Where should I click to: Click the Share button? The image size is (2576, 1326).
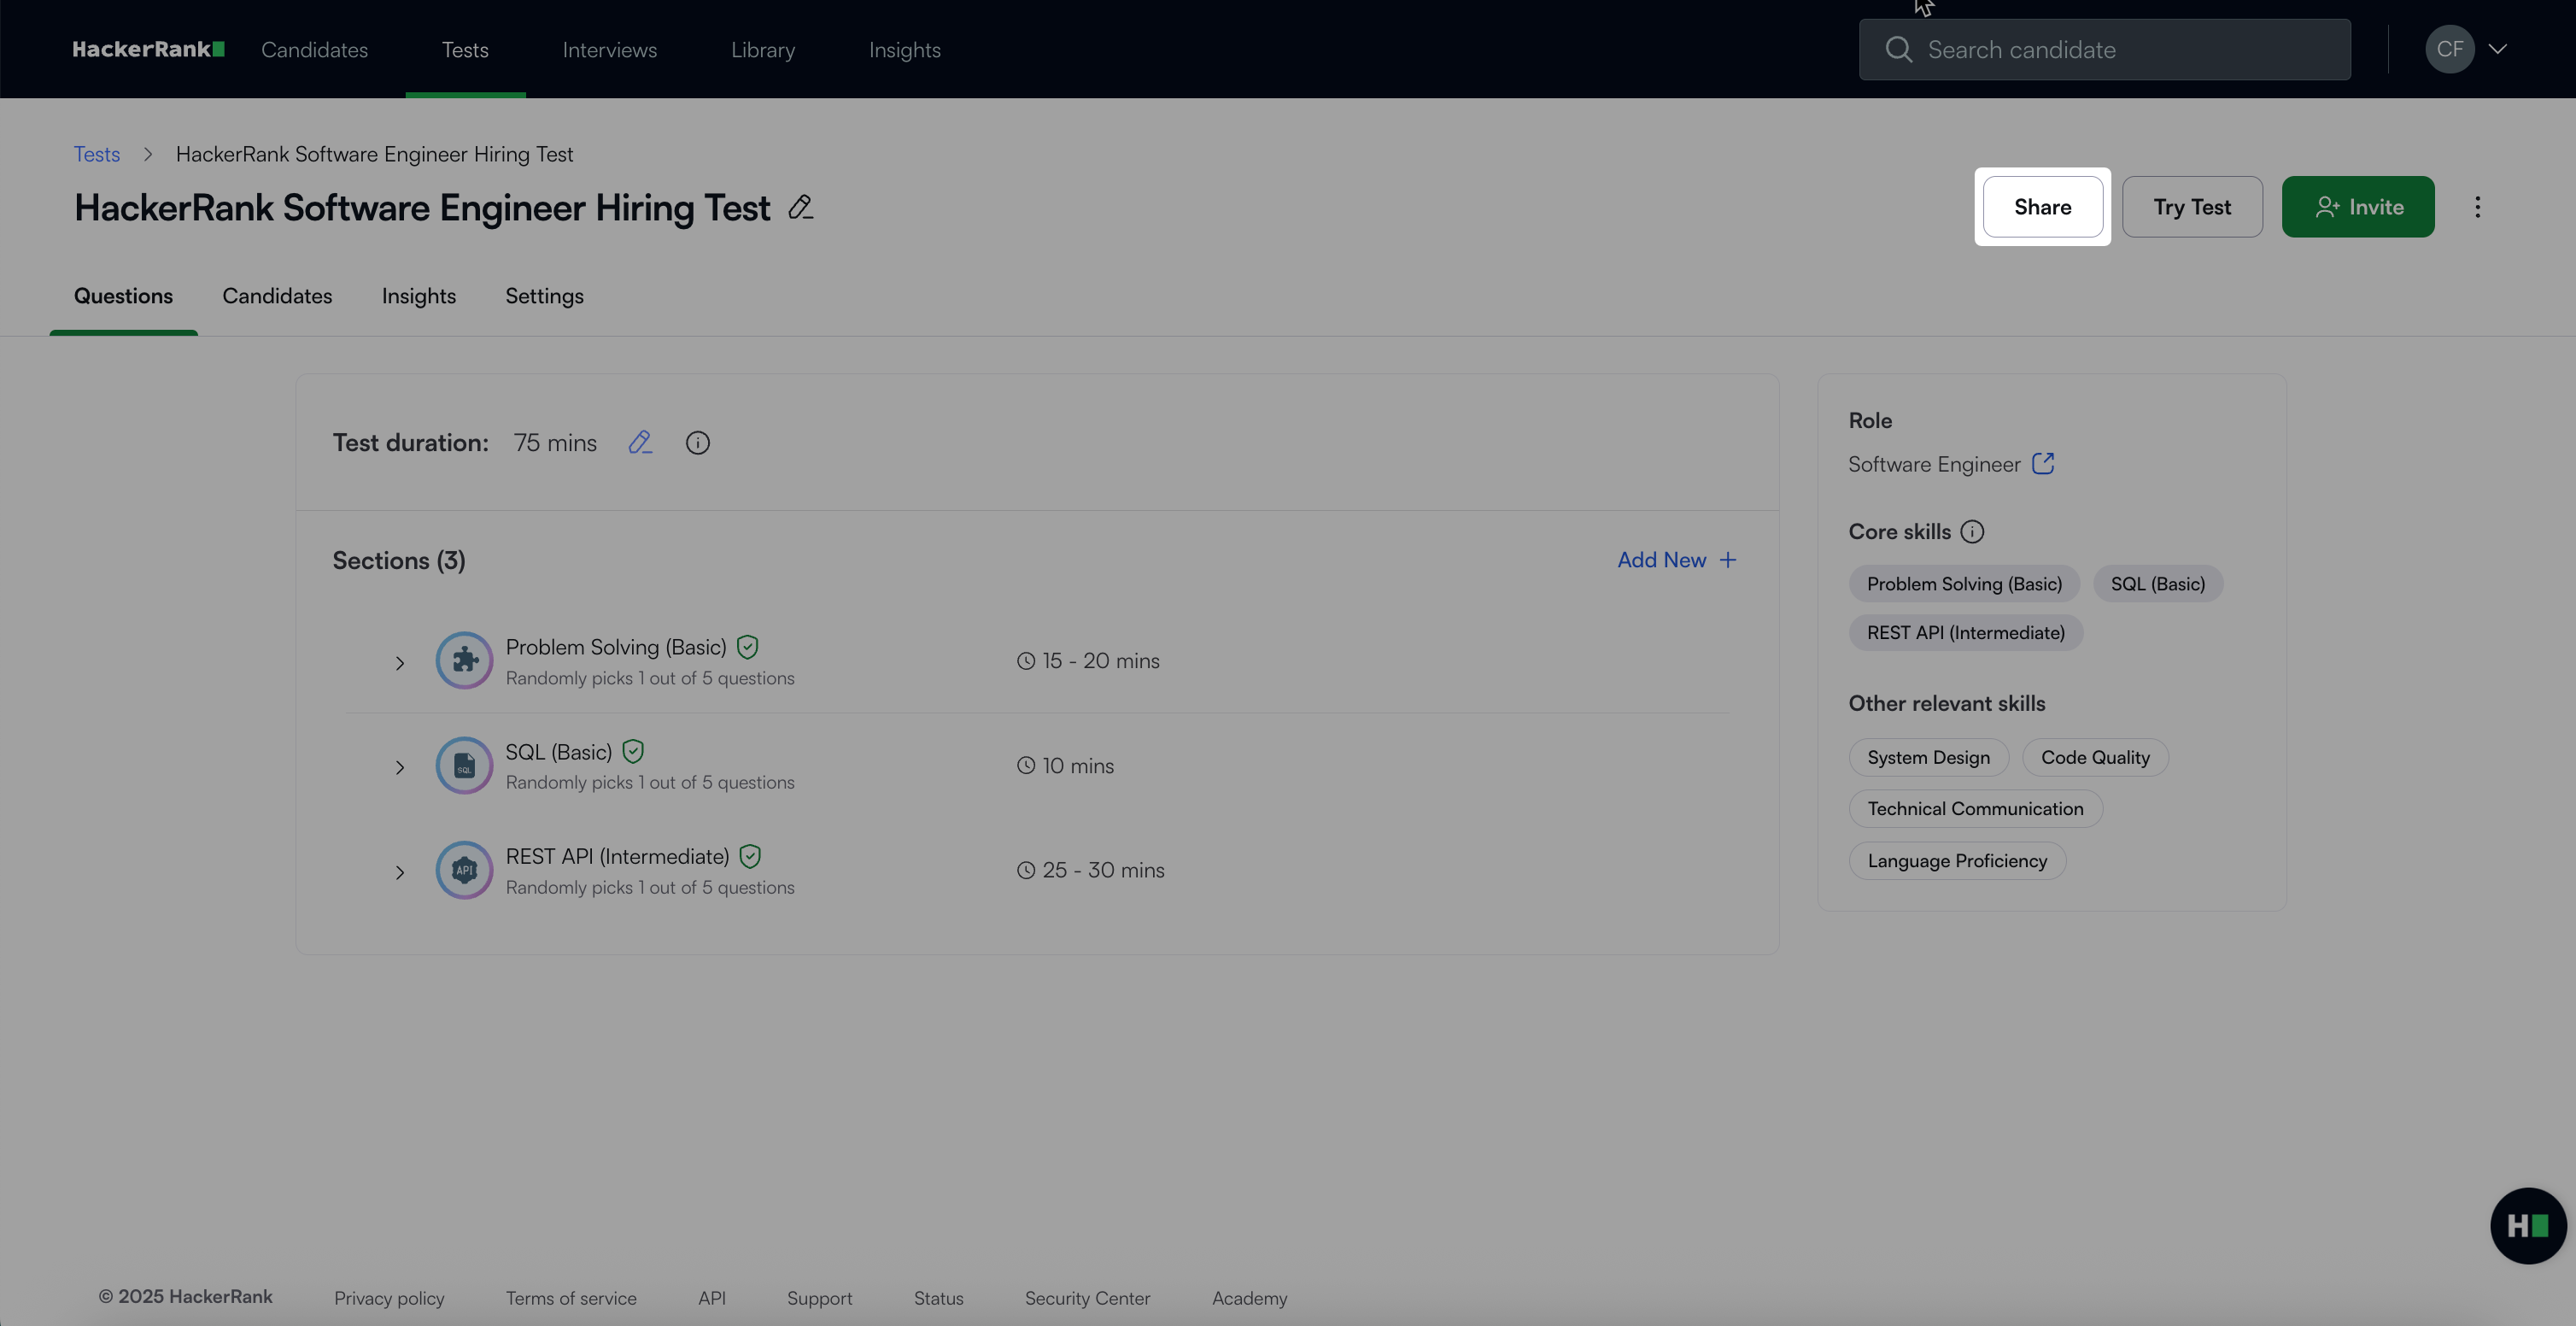click(x=2042, y=207)
